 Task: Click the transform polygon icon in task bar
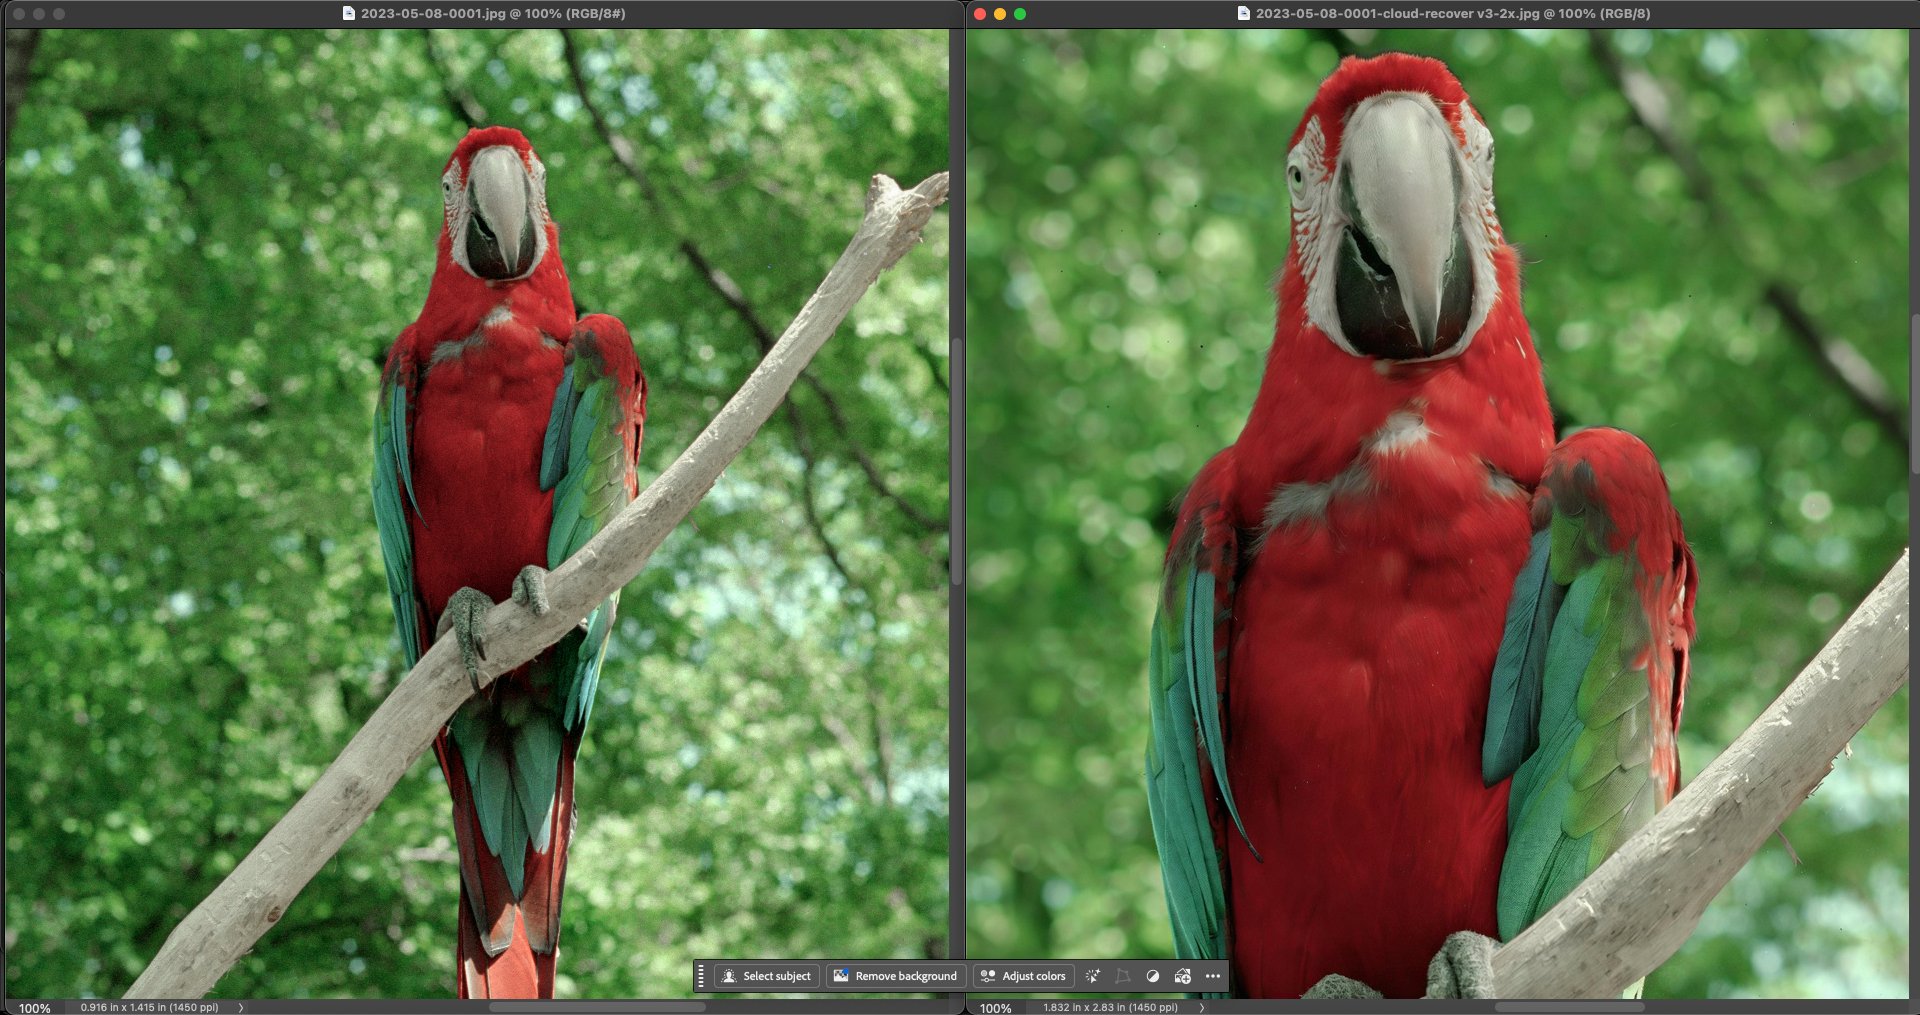(1123, 976)
